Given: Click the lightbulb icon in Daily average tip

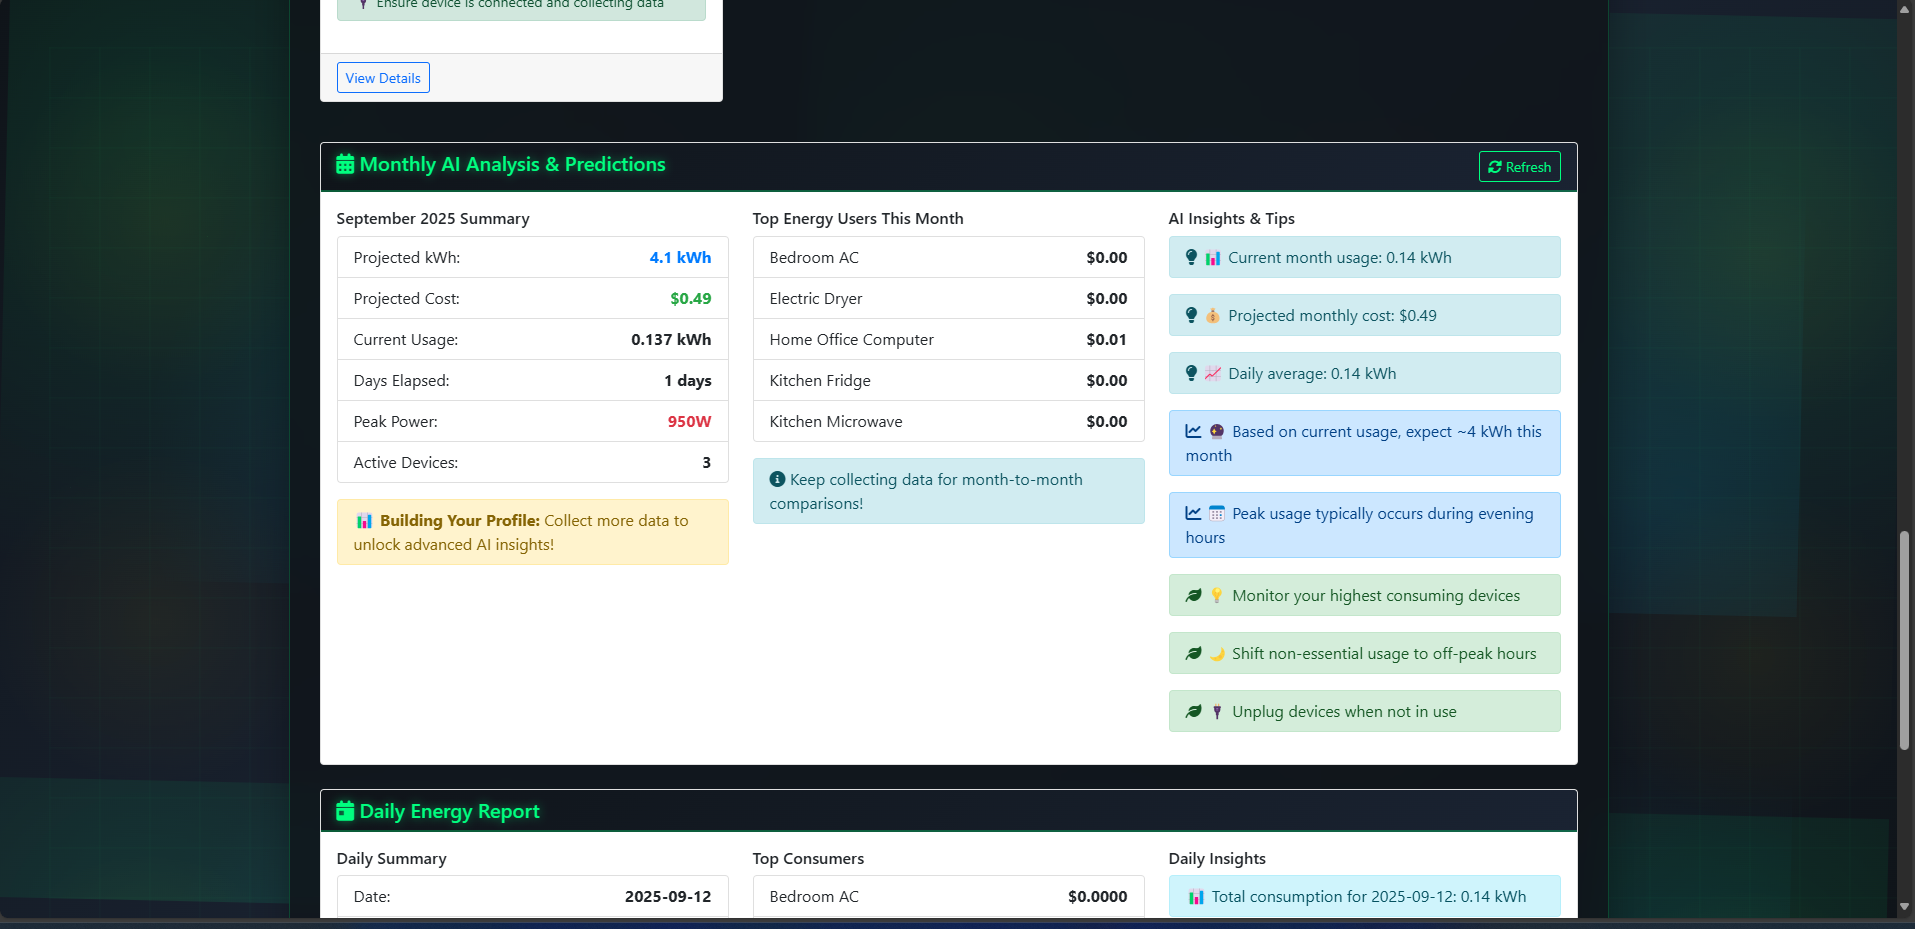Looking at the screenshot, I should pos(1191,373).
